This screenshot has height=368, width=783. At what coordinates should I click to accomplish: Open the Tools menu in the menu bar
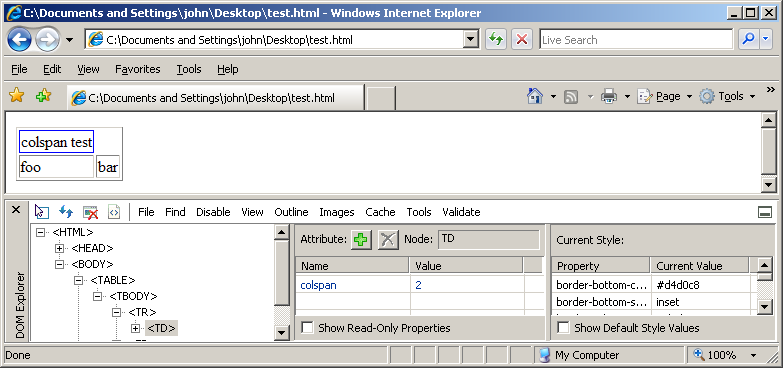tap(189, 69)
